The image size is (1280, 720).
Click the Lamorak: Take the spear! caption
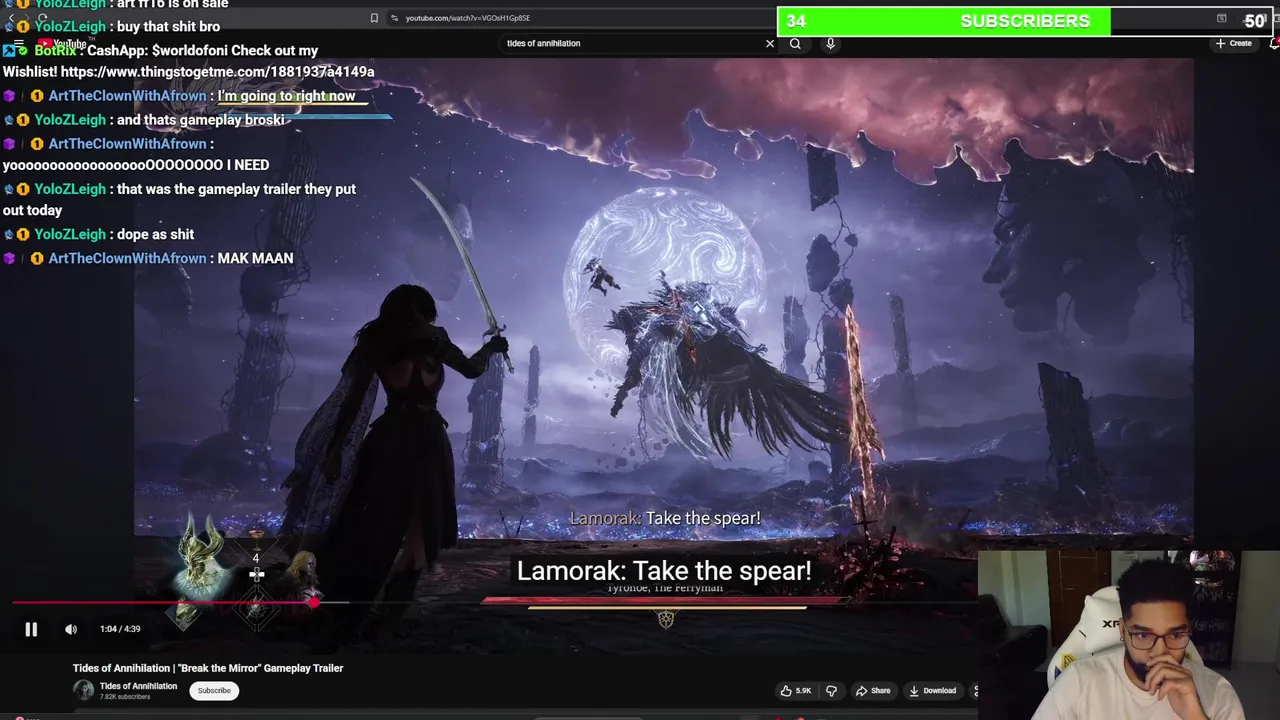click(x=664, y=571)
